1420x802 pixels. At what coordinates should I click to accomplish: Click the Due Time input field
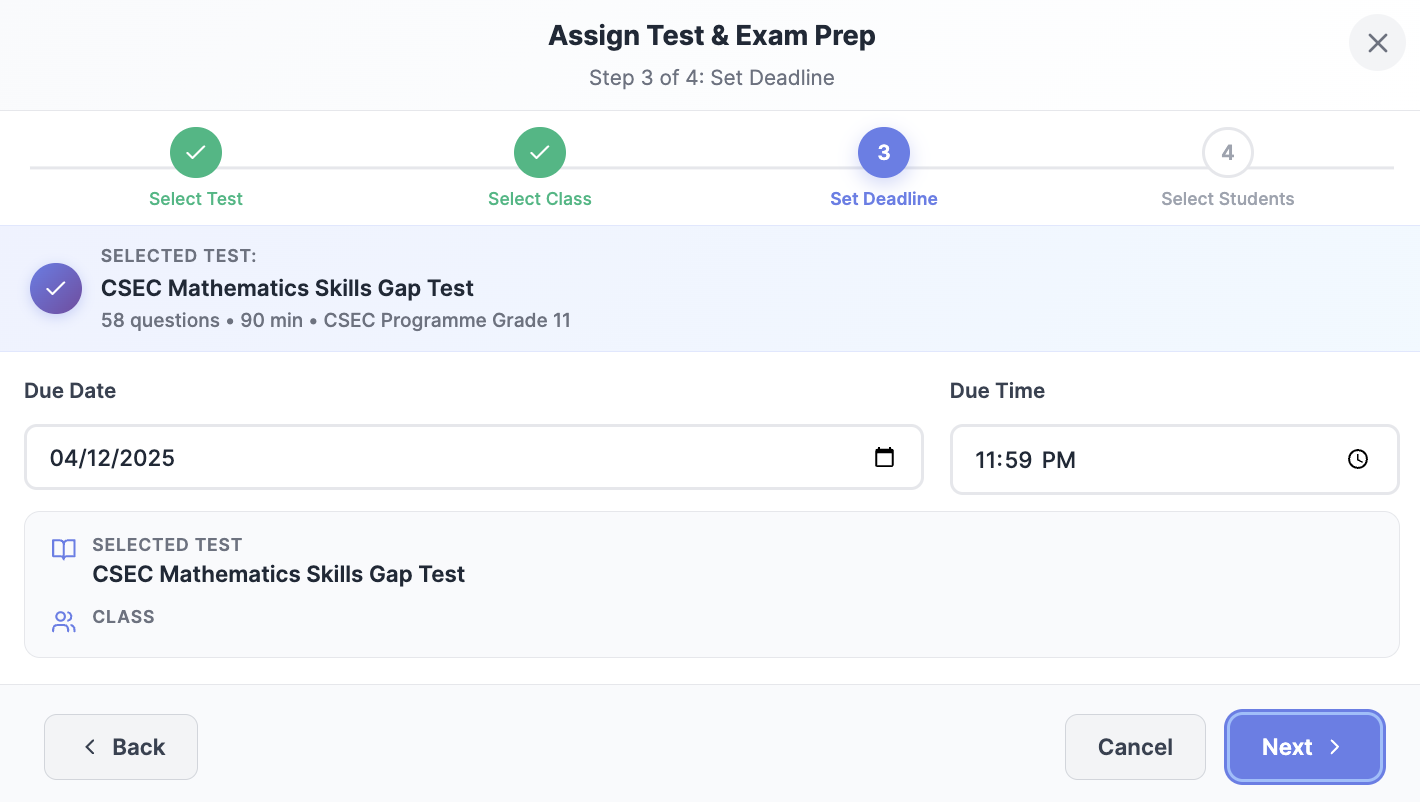click(1150, 460)
